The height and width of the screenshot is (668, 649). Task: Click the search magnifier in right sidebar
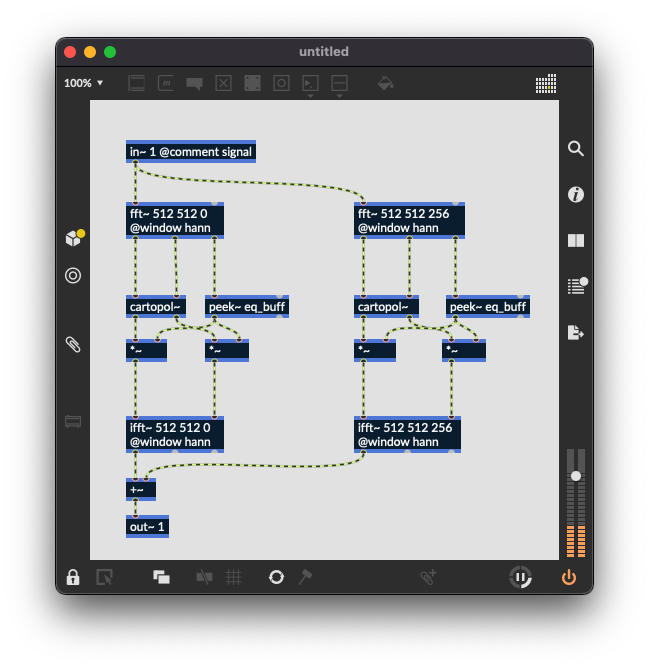[576, 149]
